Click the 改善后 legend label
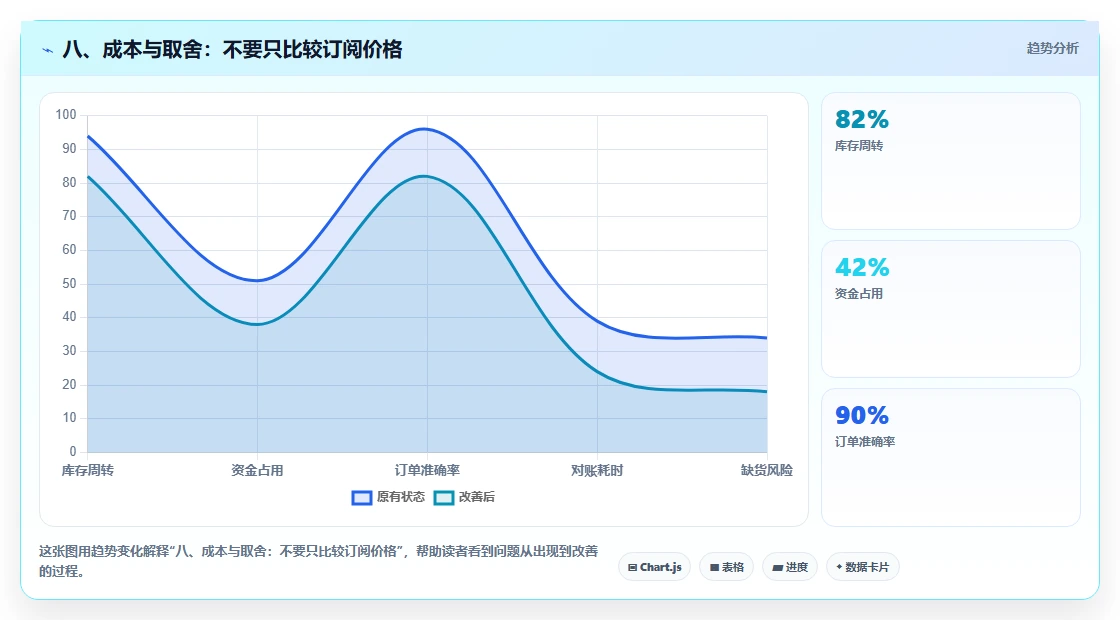Screen dimensions: 1120x620 (x=476, y=497)
